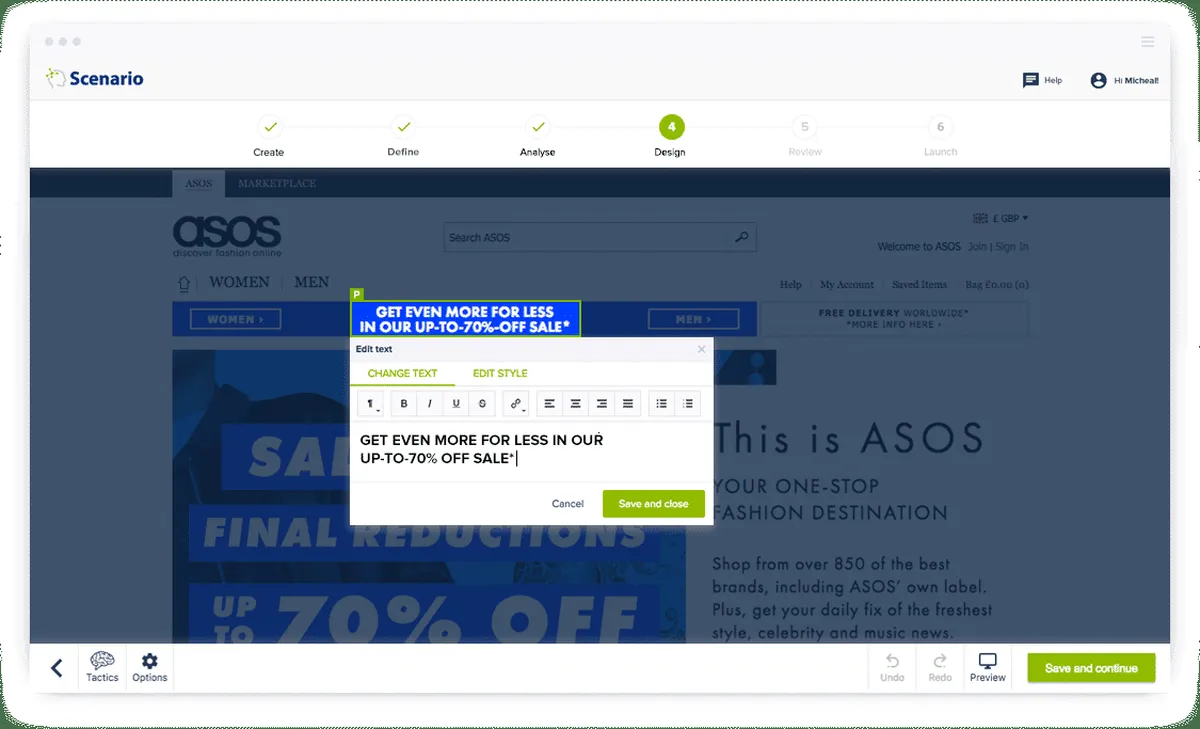Open the insert link dropdown
1200x729 pixels.
[516, 404]
